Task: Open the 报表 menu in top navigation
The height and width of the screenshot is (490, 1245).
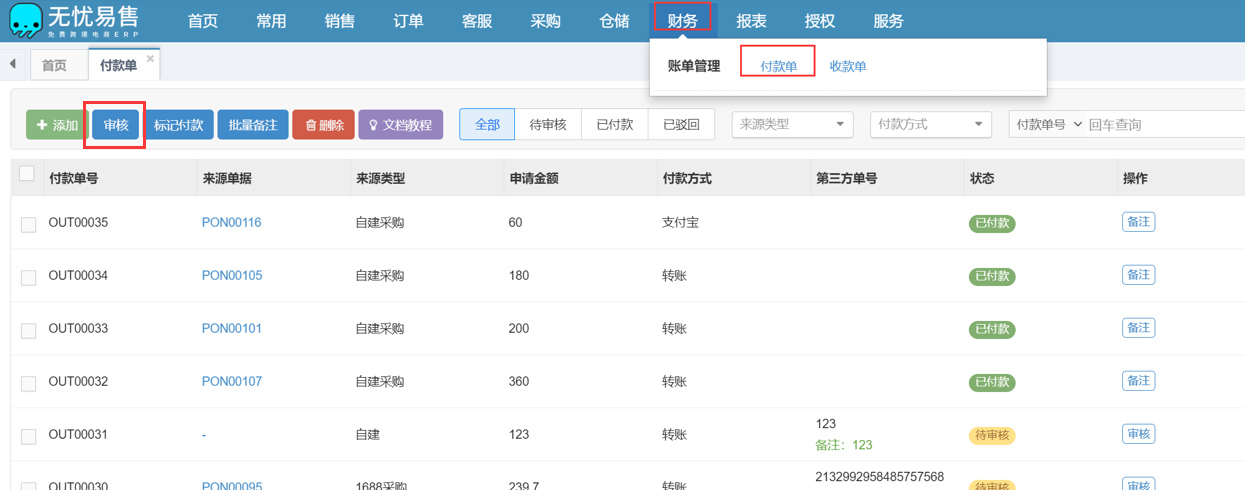Action: 751,21
